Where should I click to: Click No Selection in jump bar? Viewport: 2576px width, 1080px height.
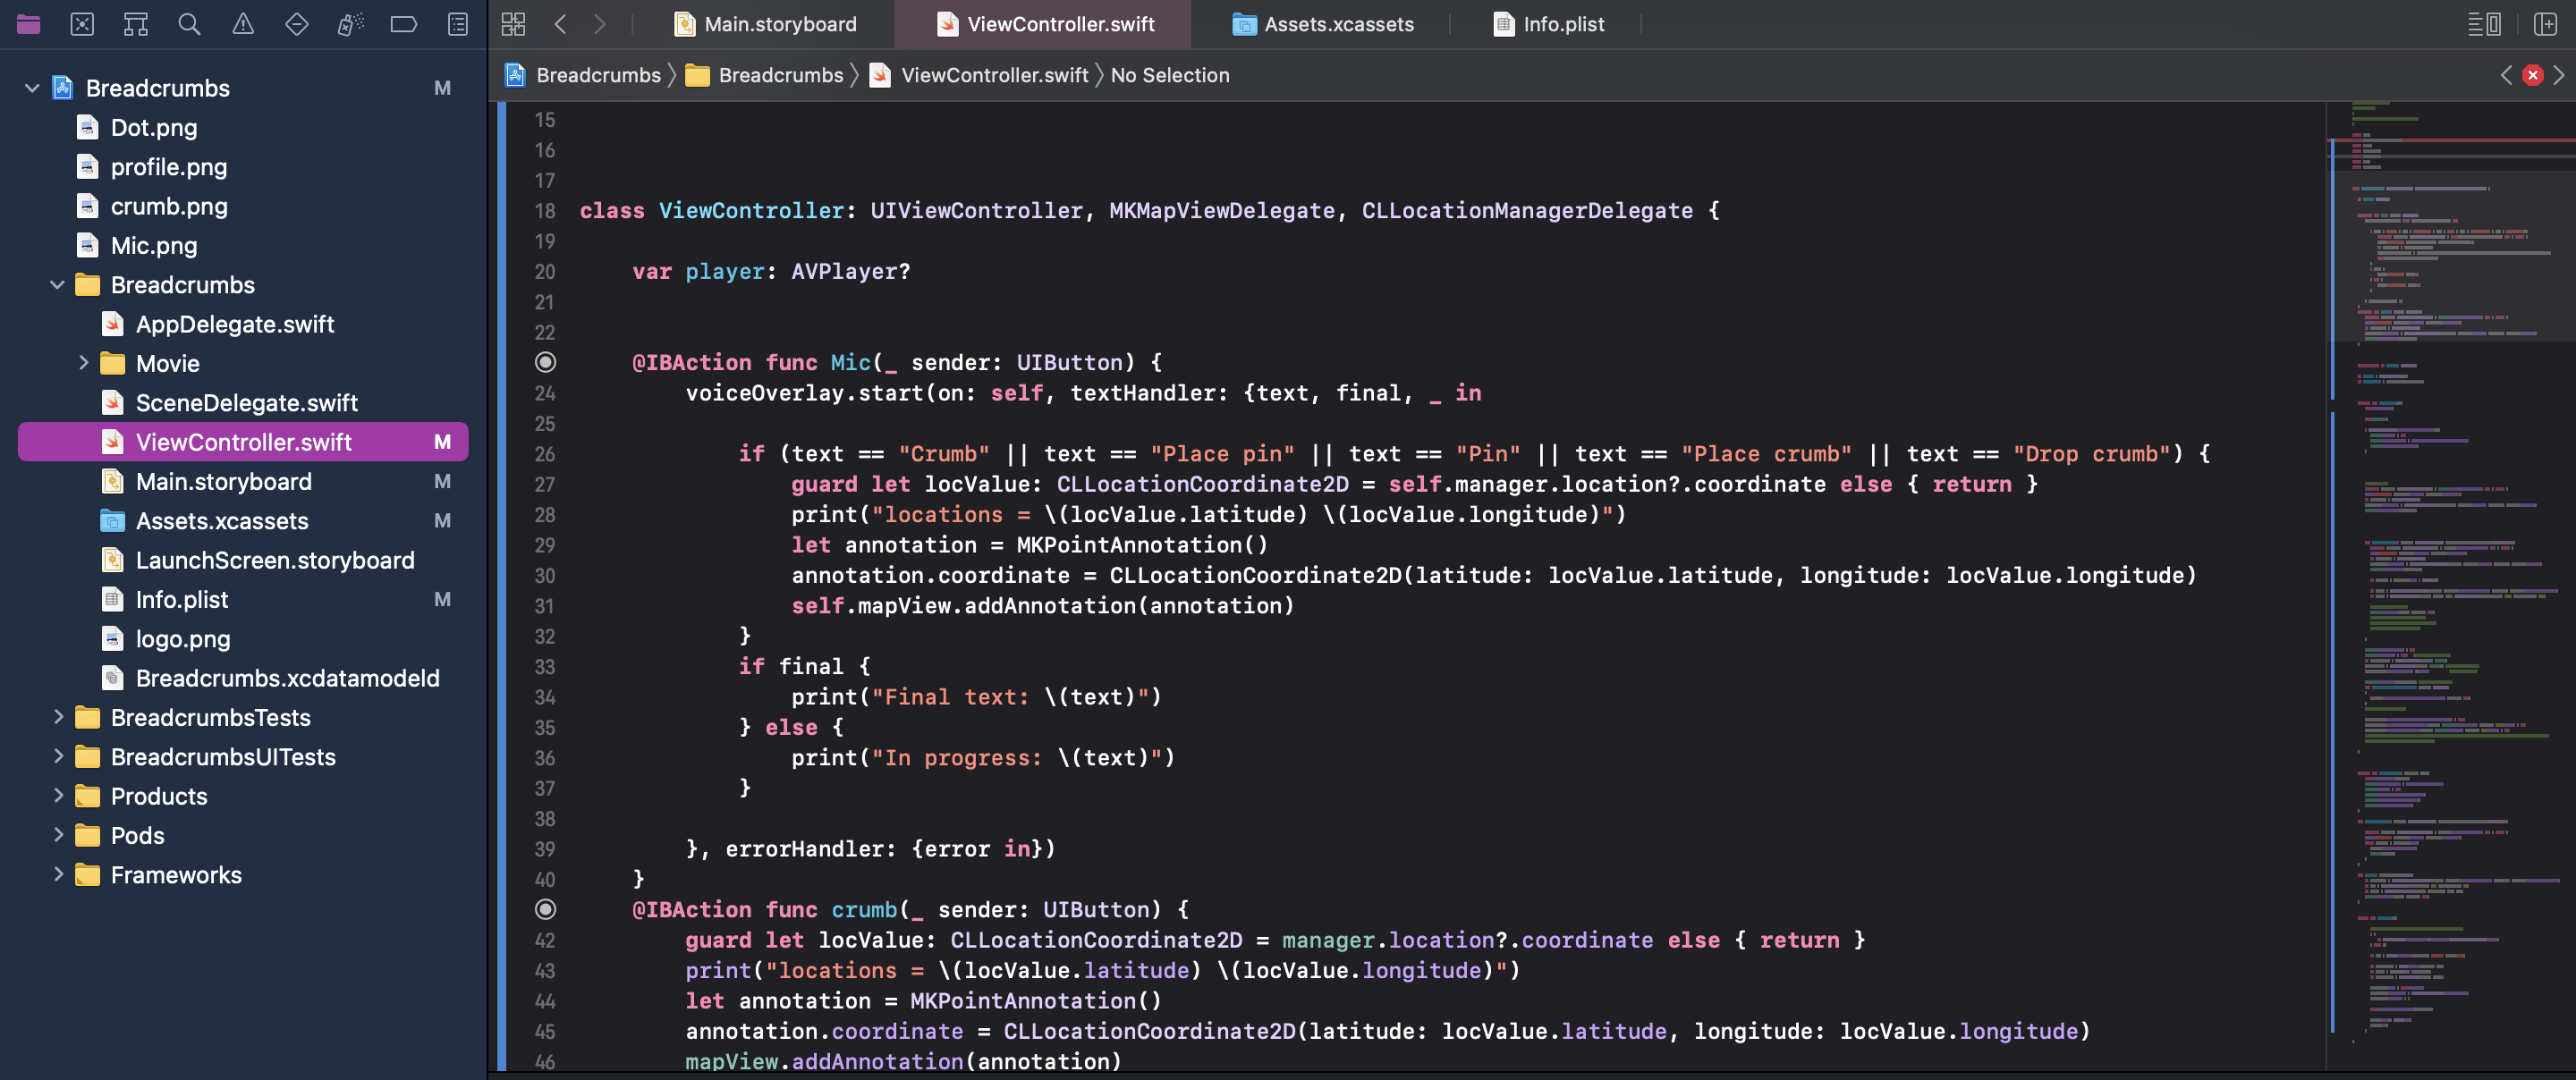coord(1169,75)
